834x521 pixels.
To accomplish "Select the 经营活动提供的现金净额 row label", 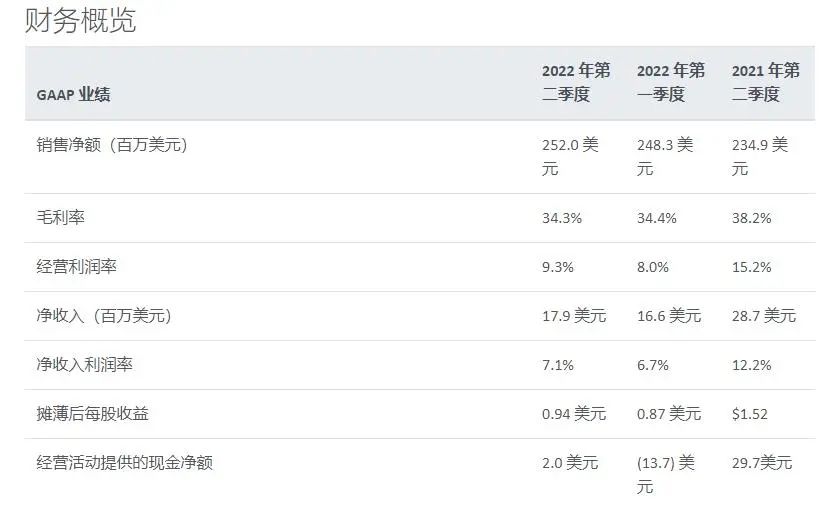I will (x=124, y=463).
